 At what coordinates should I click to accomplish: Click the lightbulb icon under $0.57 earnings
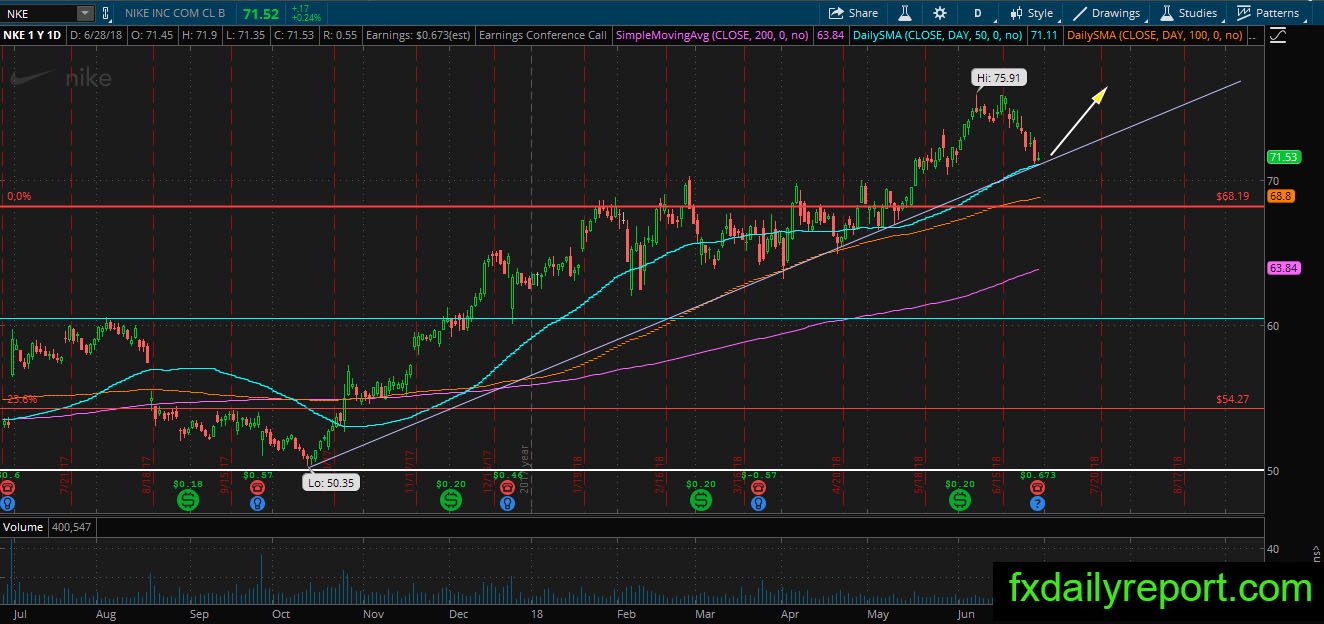[258, 504]
